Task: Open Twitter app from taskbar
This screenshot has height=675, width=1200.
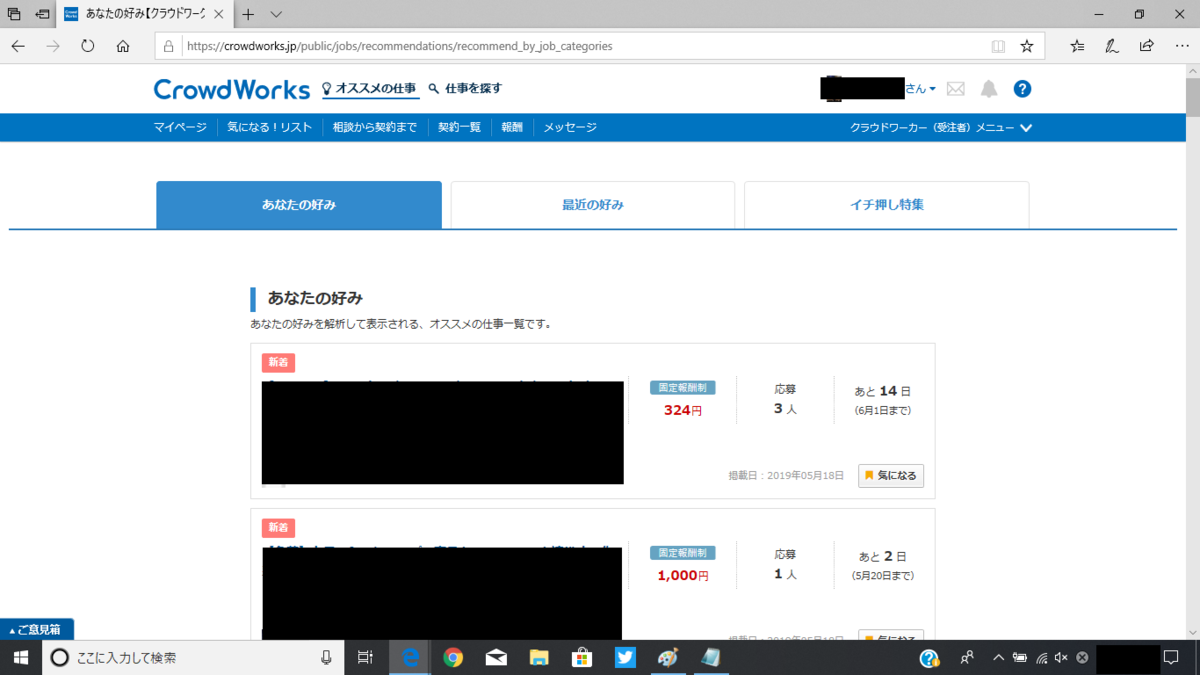Action: pos(625,657)
